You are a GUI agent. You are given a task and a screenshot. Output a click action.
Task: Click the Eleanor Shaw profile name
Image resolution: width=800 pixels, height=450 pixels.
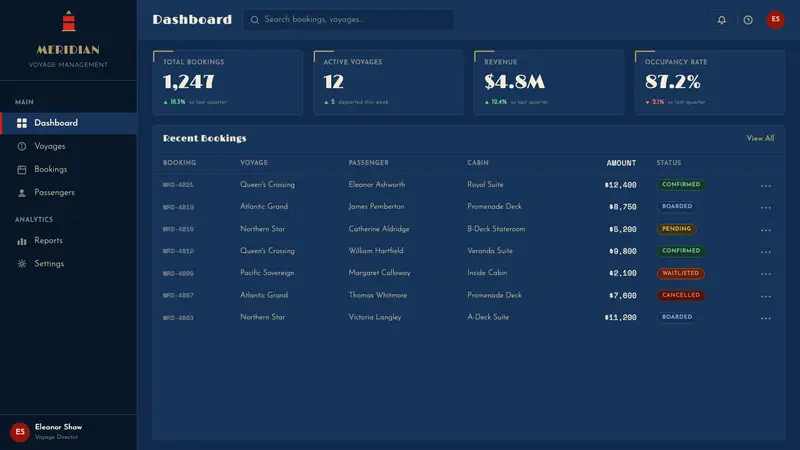click(x=58, y=427)
